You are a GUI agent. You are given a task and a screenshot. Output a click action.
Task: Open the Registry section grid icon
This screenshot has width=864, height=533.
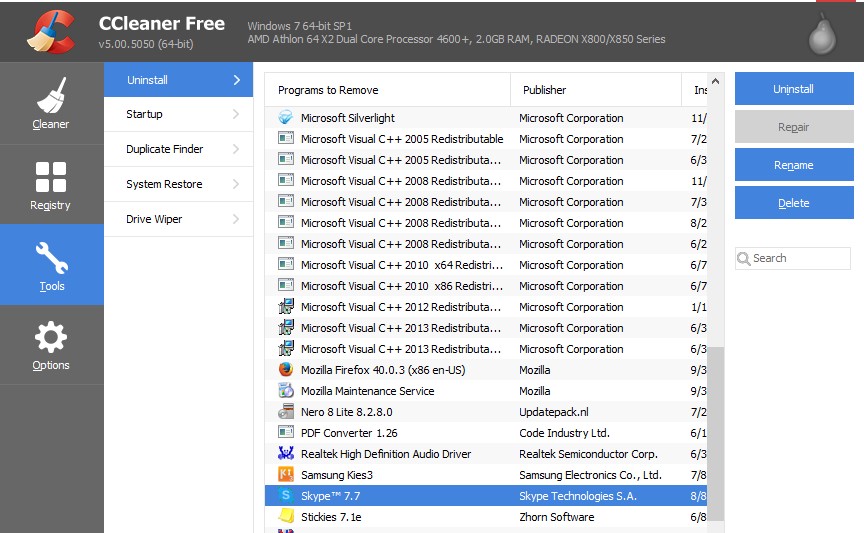point(51,177)
